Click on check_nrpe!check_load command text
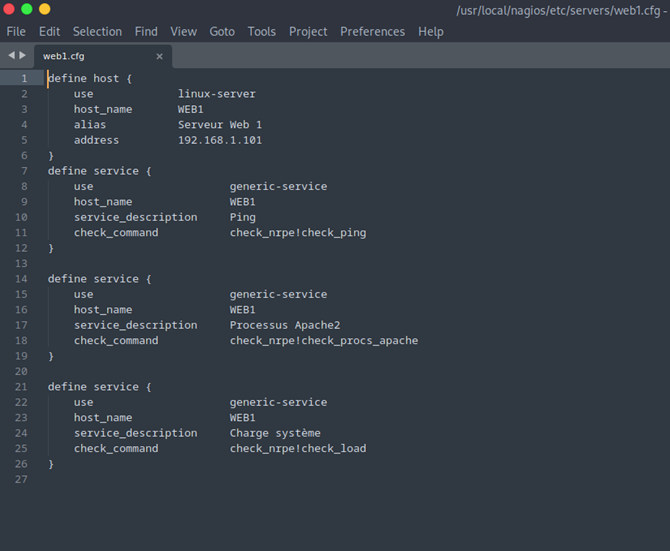The height and width of the screenshot is (551, 670). (297, 448)
